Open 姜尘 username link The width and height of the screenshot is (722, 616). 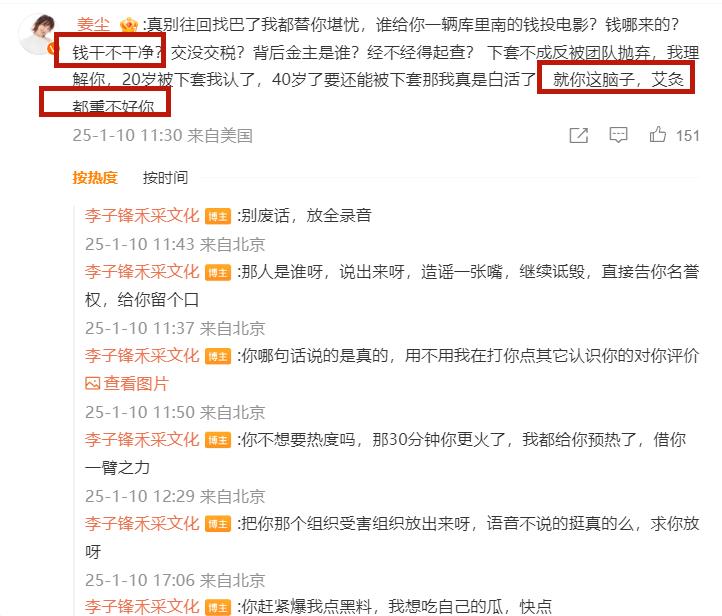coord(93,24)
